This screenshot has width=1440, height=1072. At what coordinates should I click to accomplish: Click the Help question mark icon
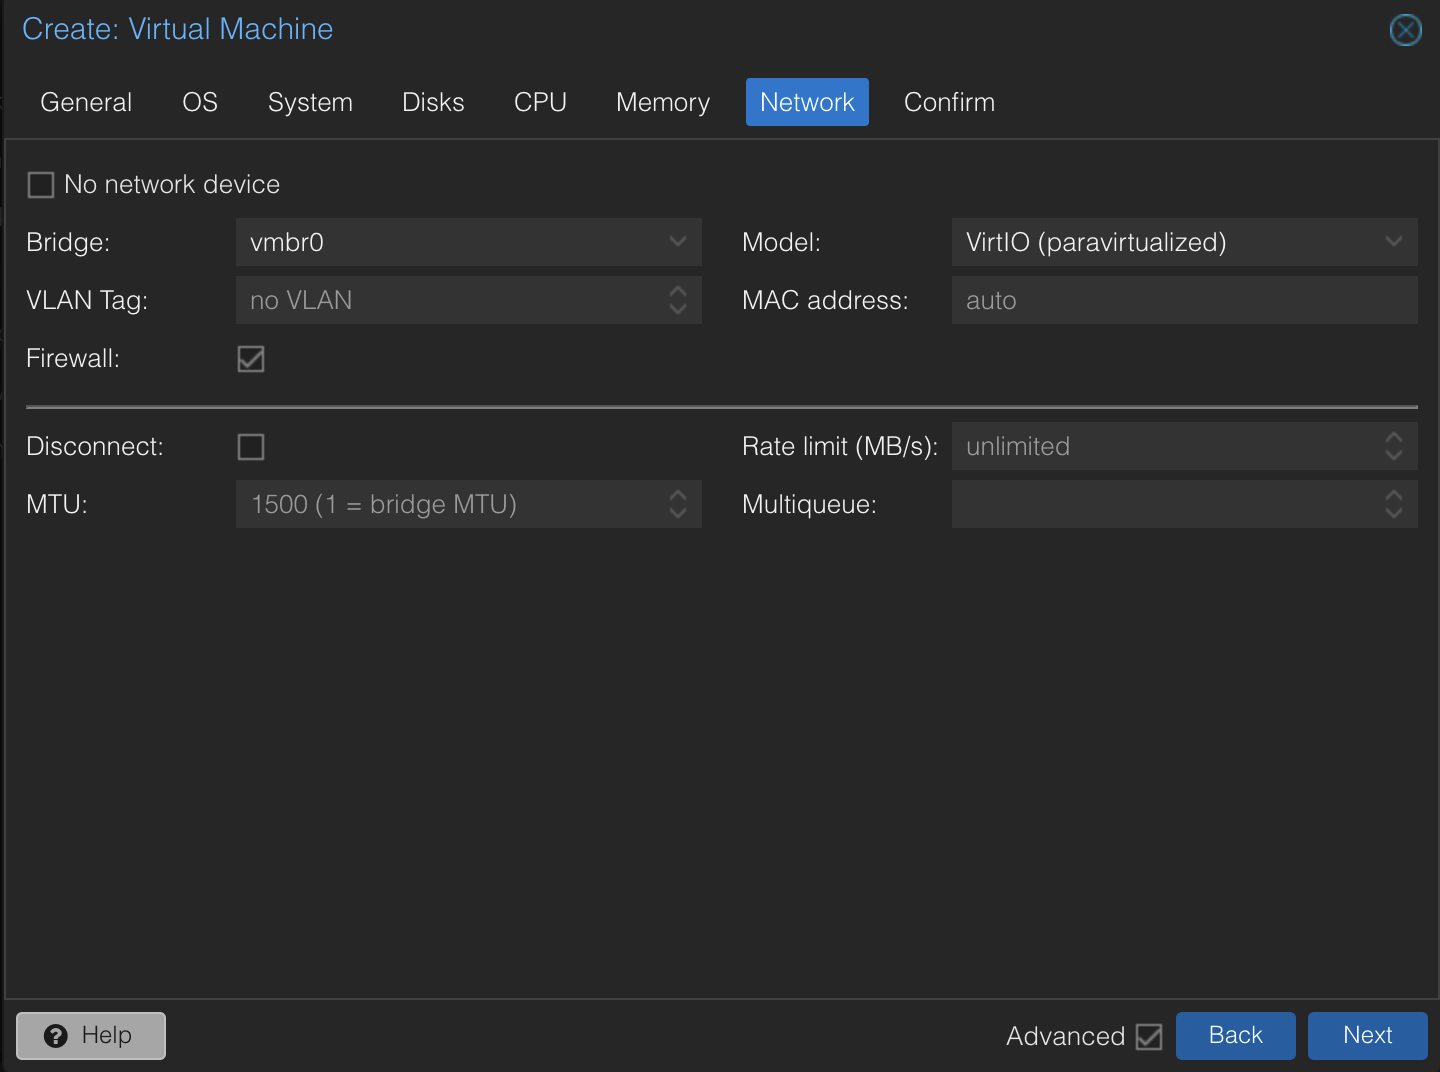57,1036
